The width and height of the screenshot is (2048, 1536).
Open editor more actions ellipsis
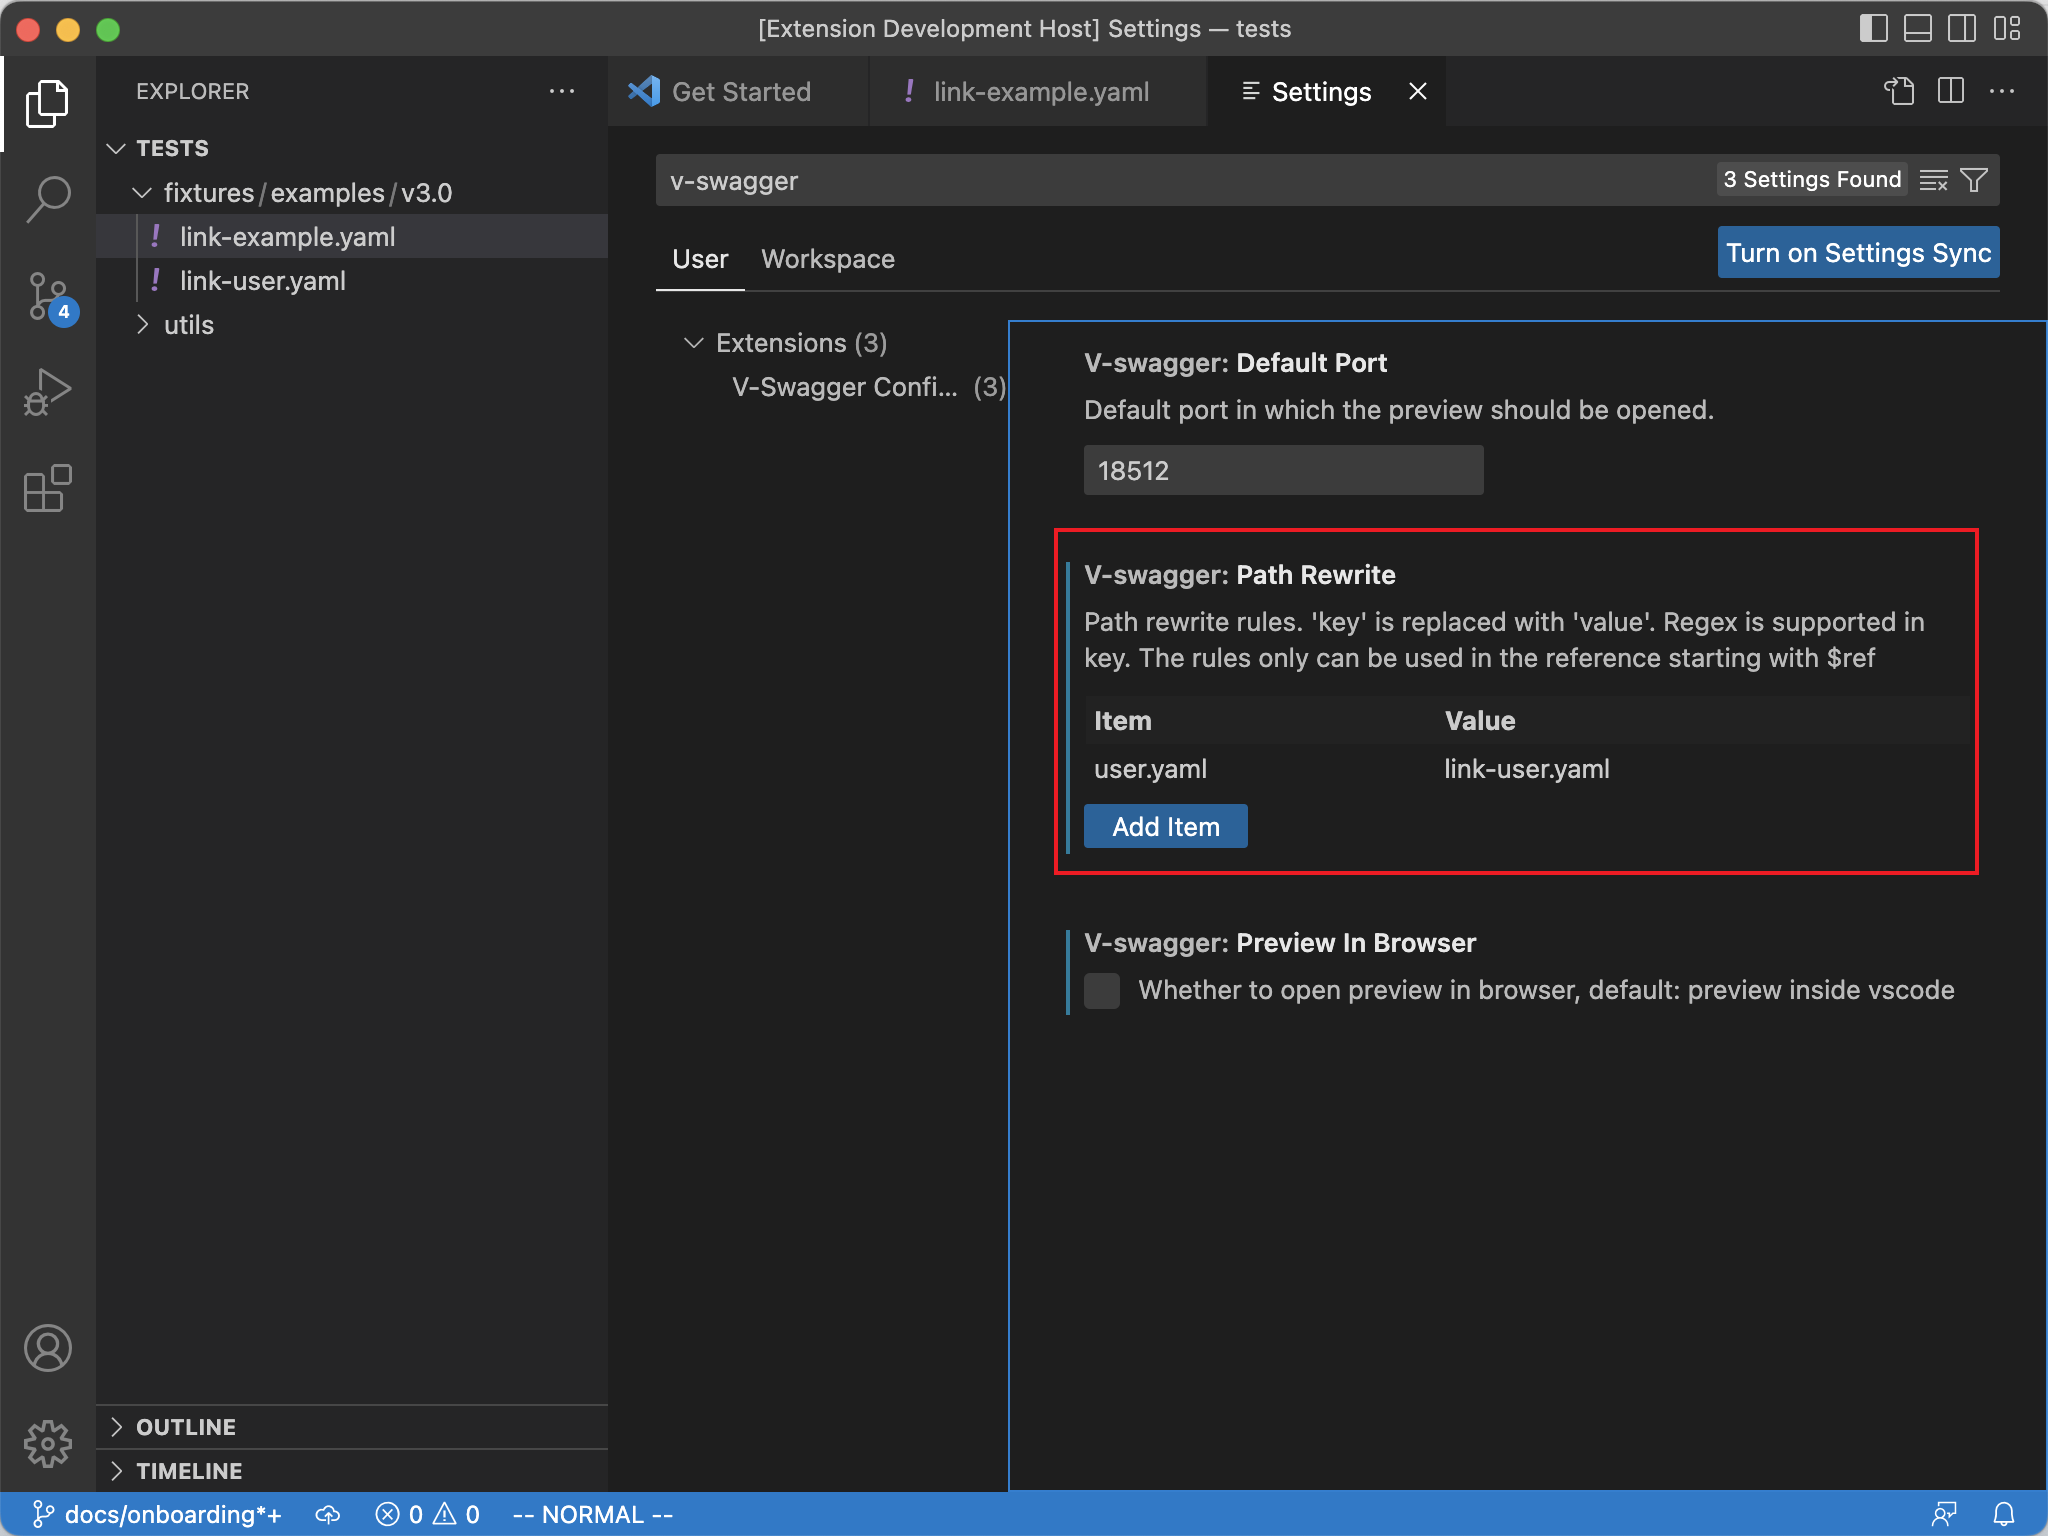2002,91
